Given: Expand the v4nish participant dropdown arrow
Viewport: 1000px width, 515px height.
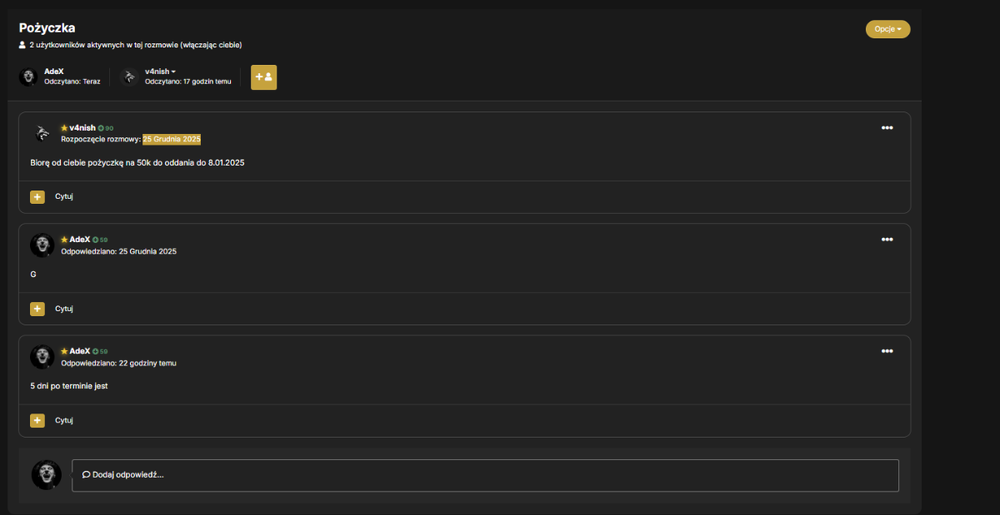Looking at the screenshot, I should click(173, 71).
